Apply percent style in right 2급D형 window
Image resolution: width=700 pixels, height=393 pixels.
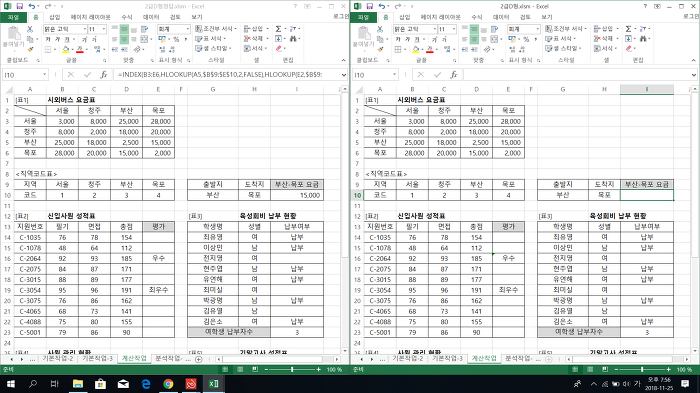point(526,39)
